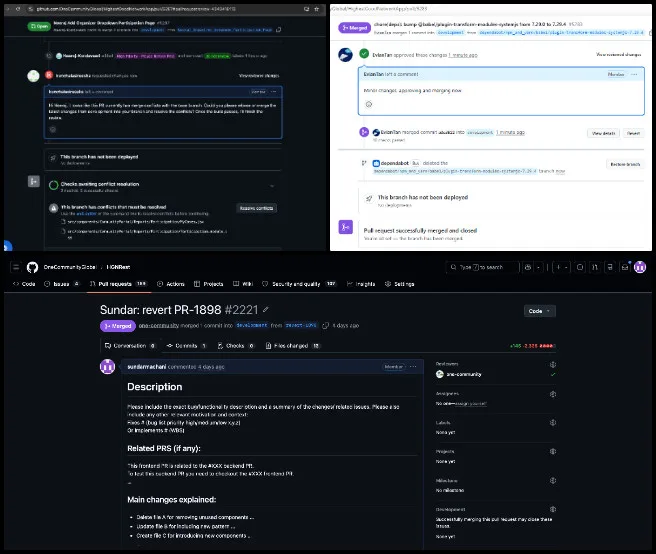Click the pencil icon to edit PR #2221 title
Screen dimensions: 656x554
pyautogui.click(x=266, y=310)
